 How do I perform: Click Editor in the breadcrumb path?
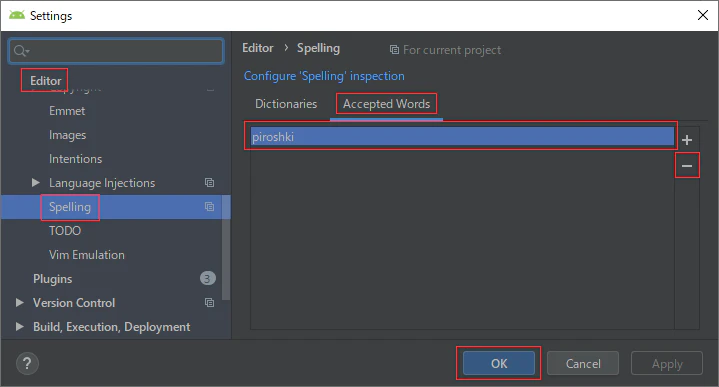[x=258, y=48]
